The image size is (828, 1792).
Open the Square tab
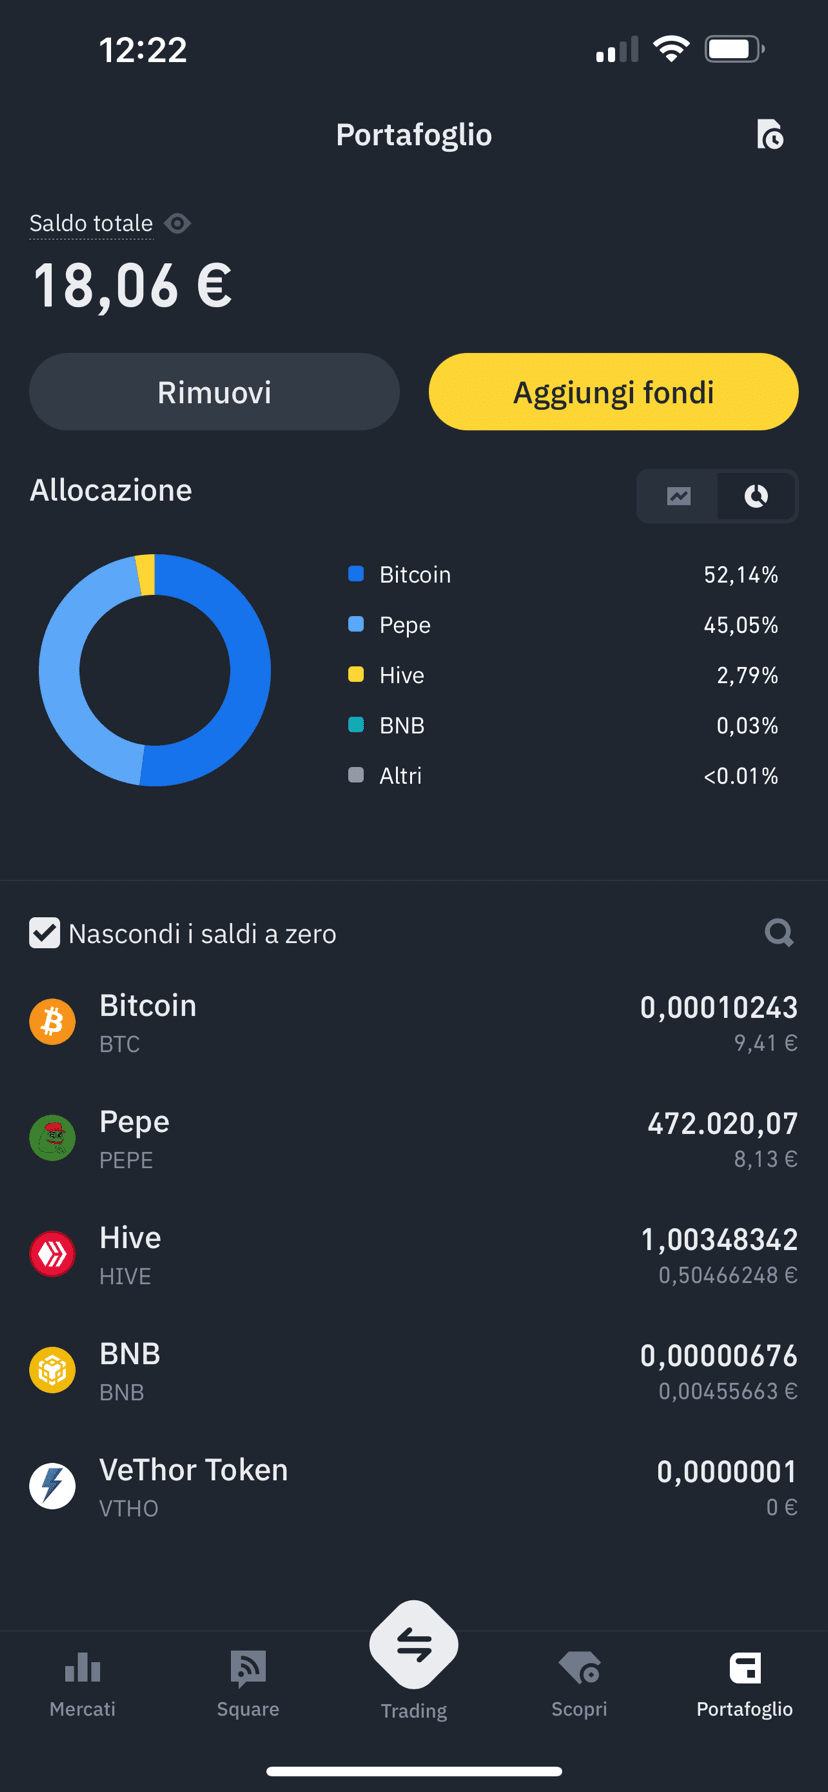[248, 1685]
